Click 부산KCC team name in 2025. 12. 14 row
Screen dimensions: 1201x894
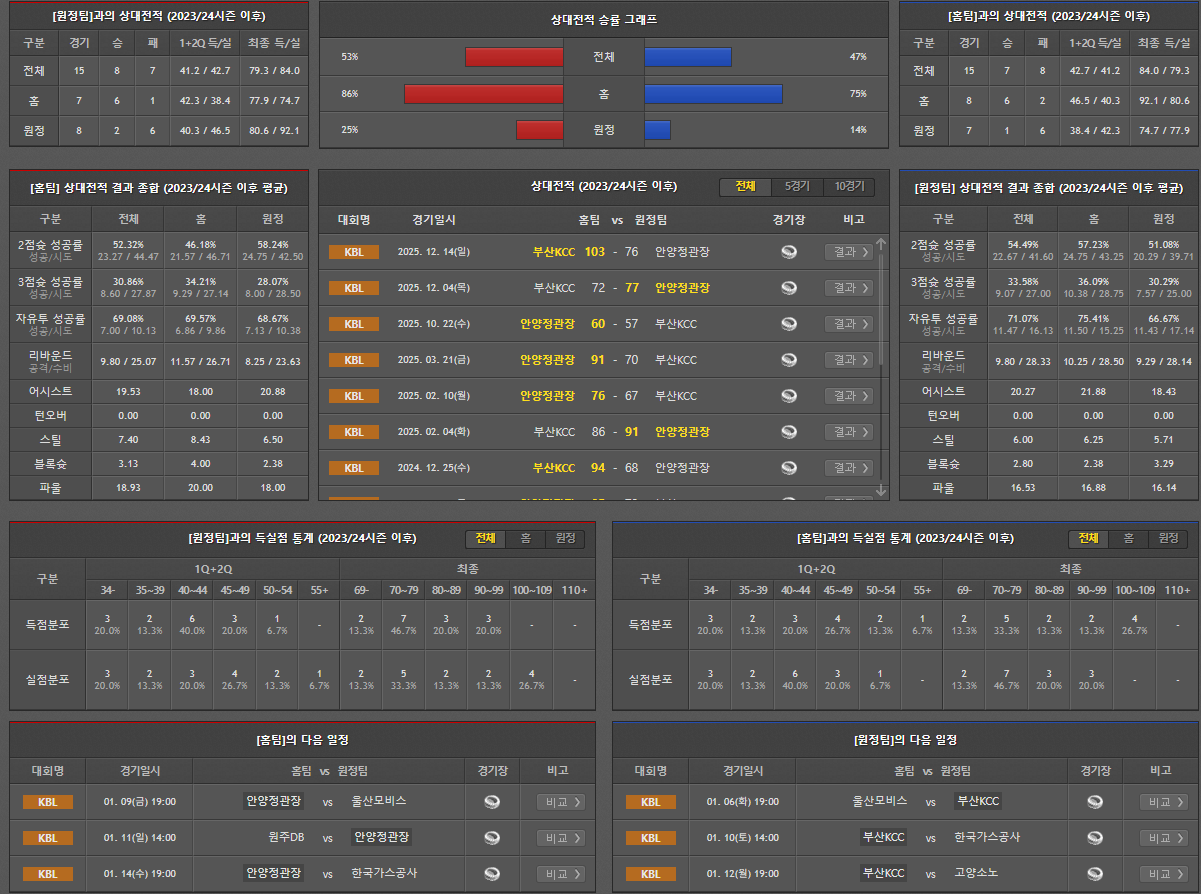554,252
